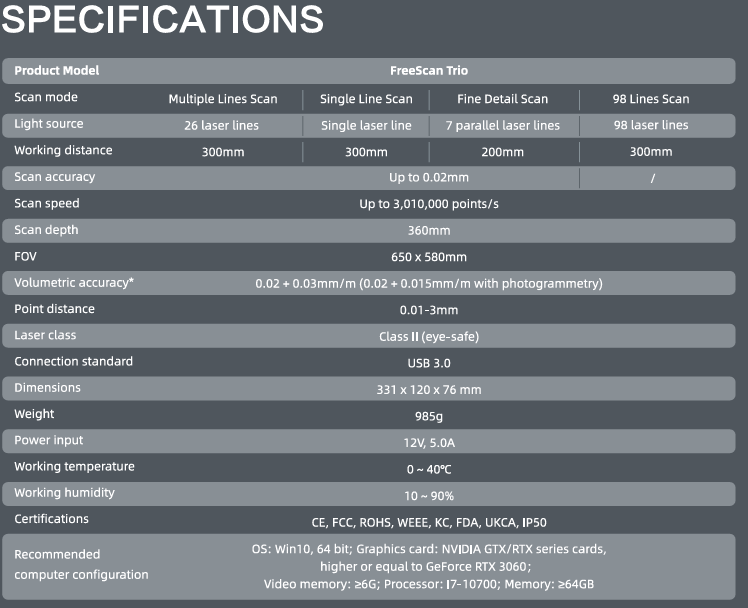Select the 200mm working distance value
The width and height of the screenshot is (748, 608).
tap(503, 152)
